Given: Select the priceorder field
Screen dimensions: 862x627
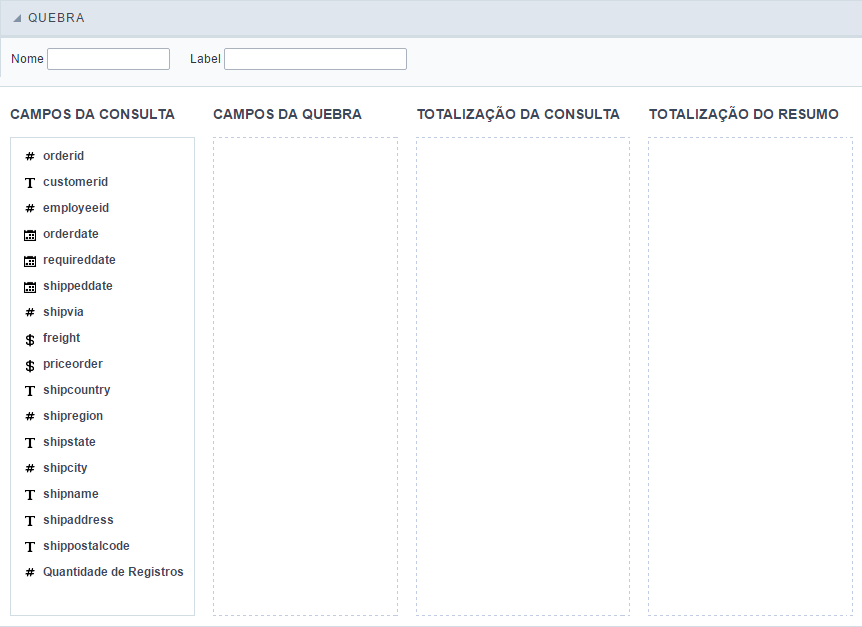Looking at the screenshot, I should tap(73, 364).
